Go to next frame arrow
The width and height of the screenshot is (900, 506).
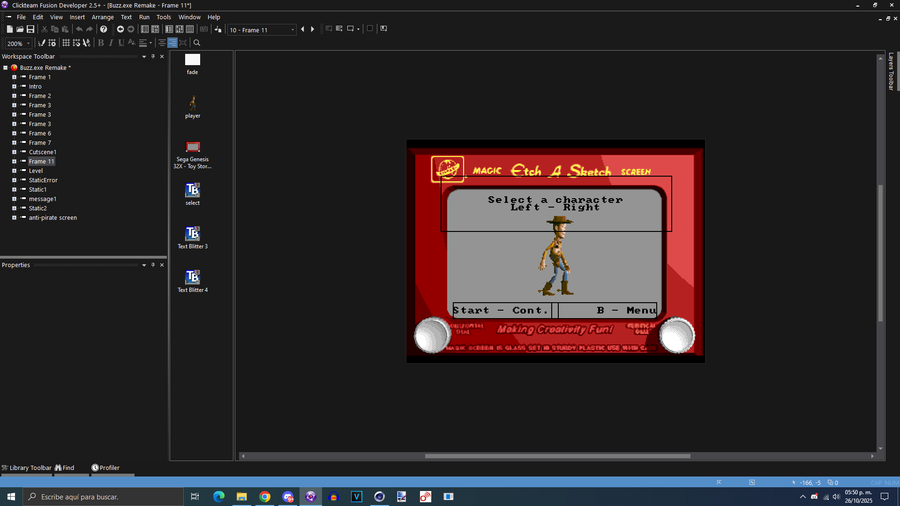pos(313,29)
